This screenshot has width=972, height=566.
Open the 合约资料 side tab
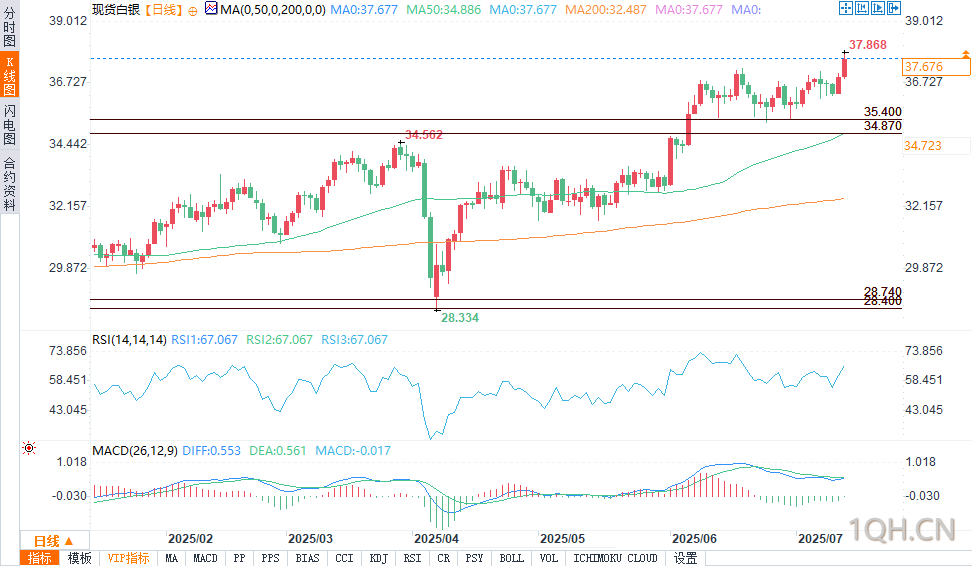pyautogui.click(x=9, y=183)
